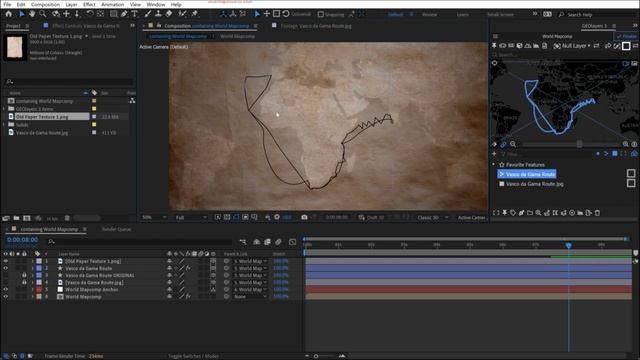640x360 pixels.
Task: Select the Selection arrow tool
Action: 21,14
